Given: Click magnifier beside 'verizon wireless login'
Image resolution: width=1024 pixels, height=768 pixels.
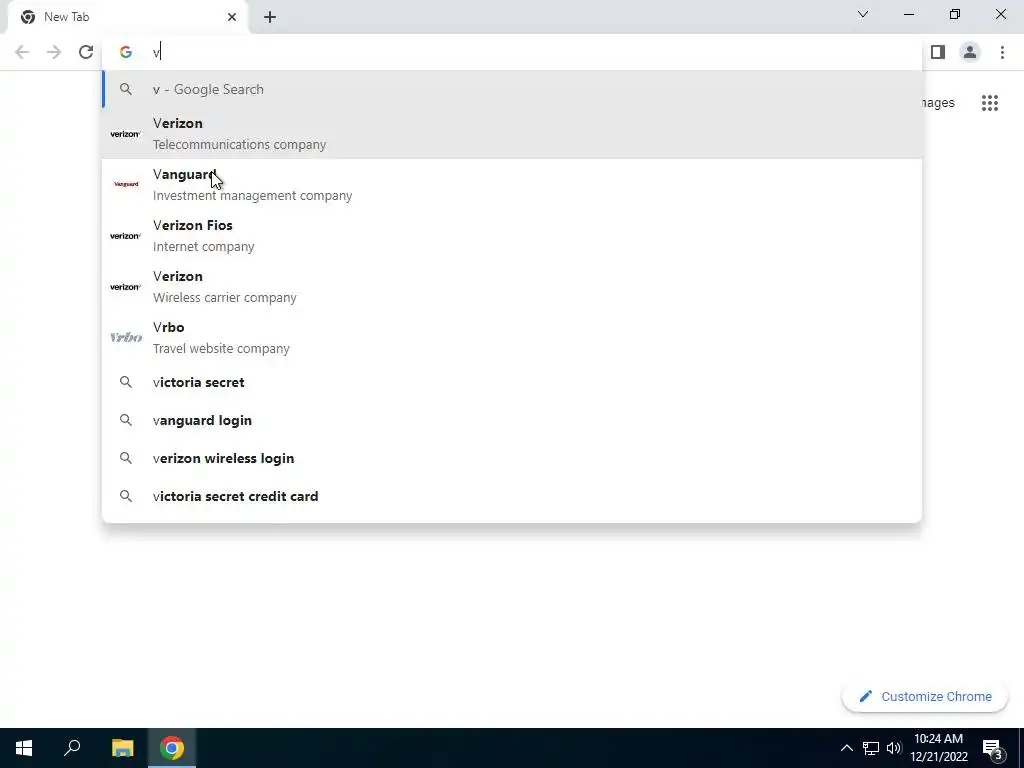Looking at the screenshot, I should tap(126, 458).
